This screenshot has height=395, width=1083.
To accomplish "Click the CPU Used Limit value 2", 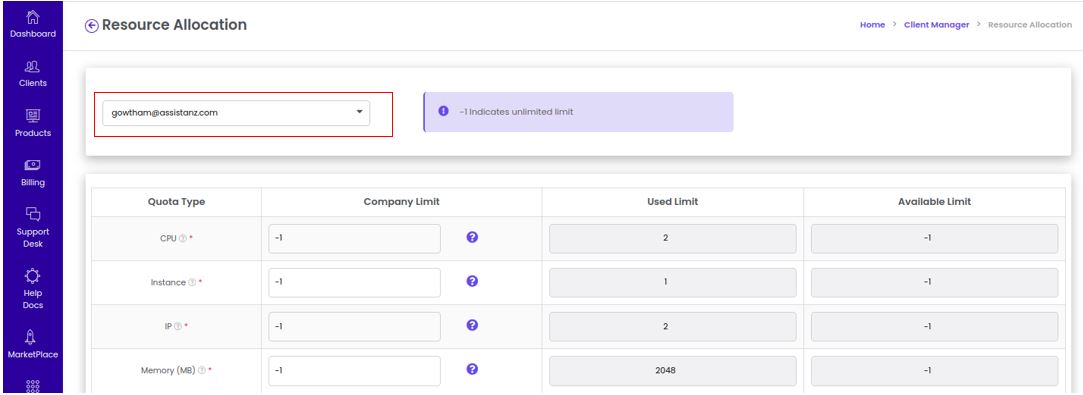I will point(673,238).
